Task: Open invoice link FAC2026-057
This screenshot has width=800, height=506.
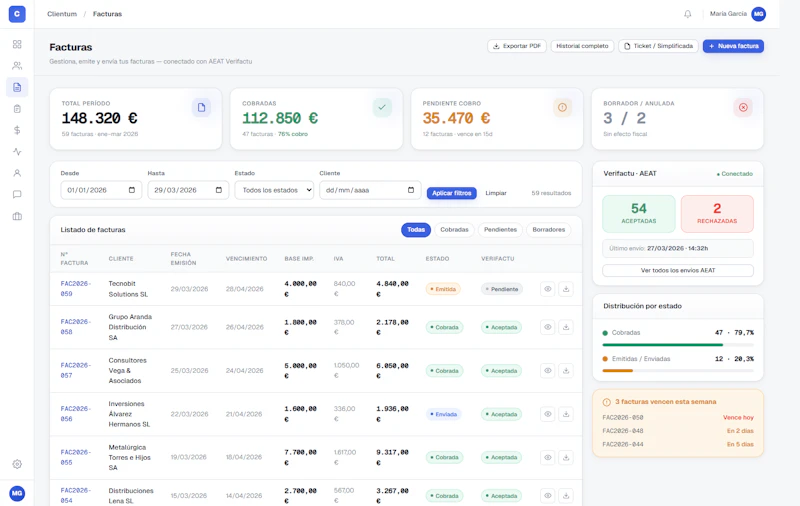Action: click(76, 370)
